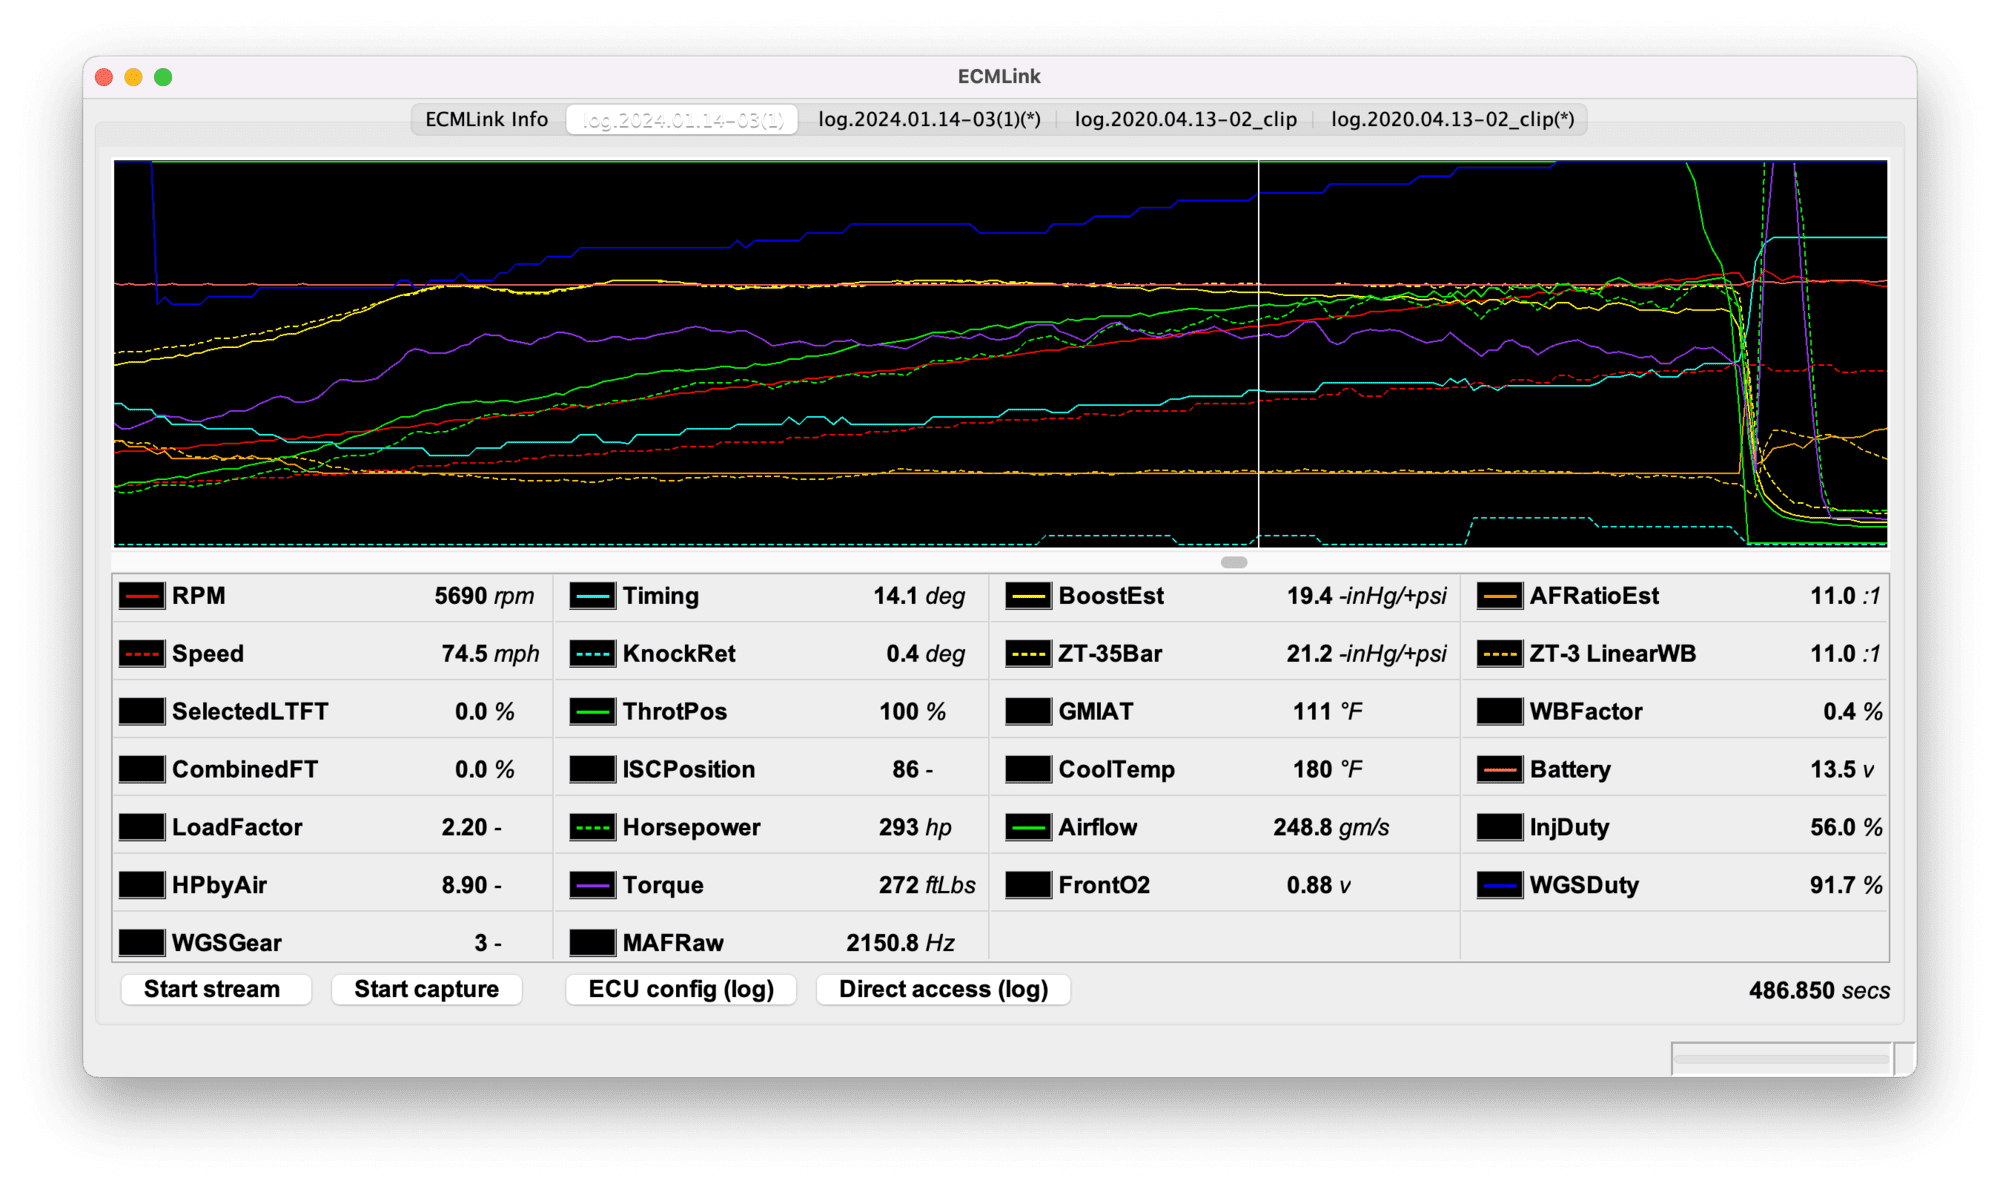Switch to log.2020.04.13-02_clip(*) tab

click(1452, 120)
